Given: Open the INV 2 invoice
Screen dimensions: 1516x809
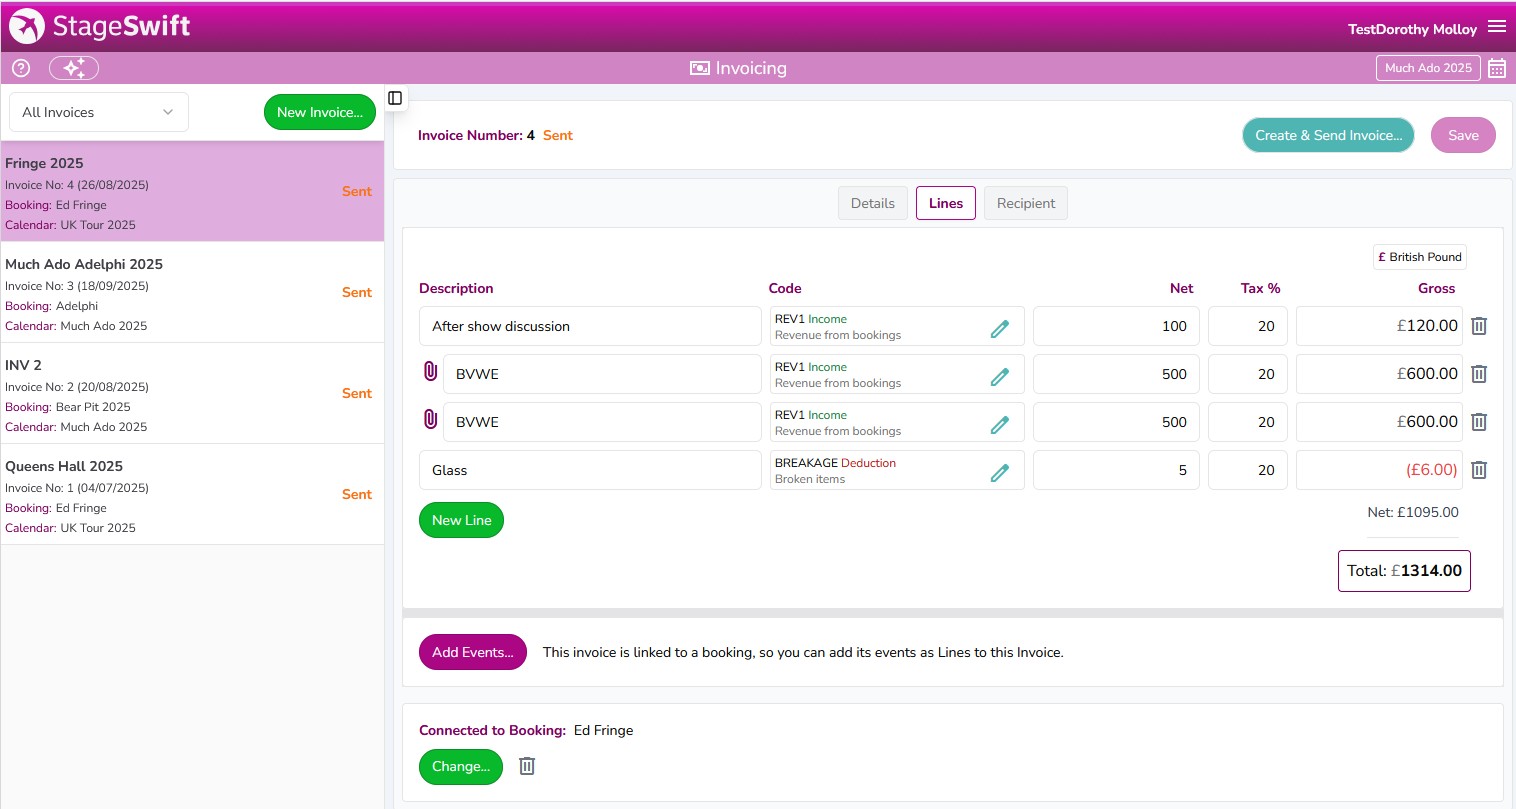Looking at the screenshot, I should (192, 394).
